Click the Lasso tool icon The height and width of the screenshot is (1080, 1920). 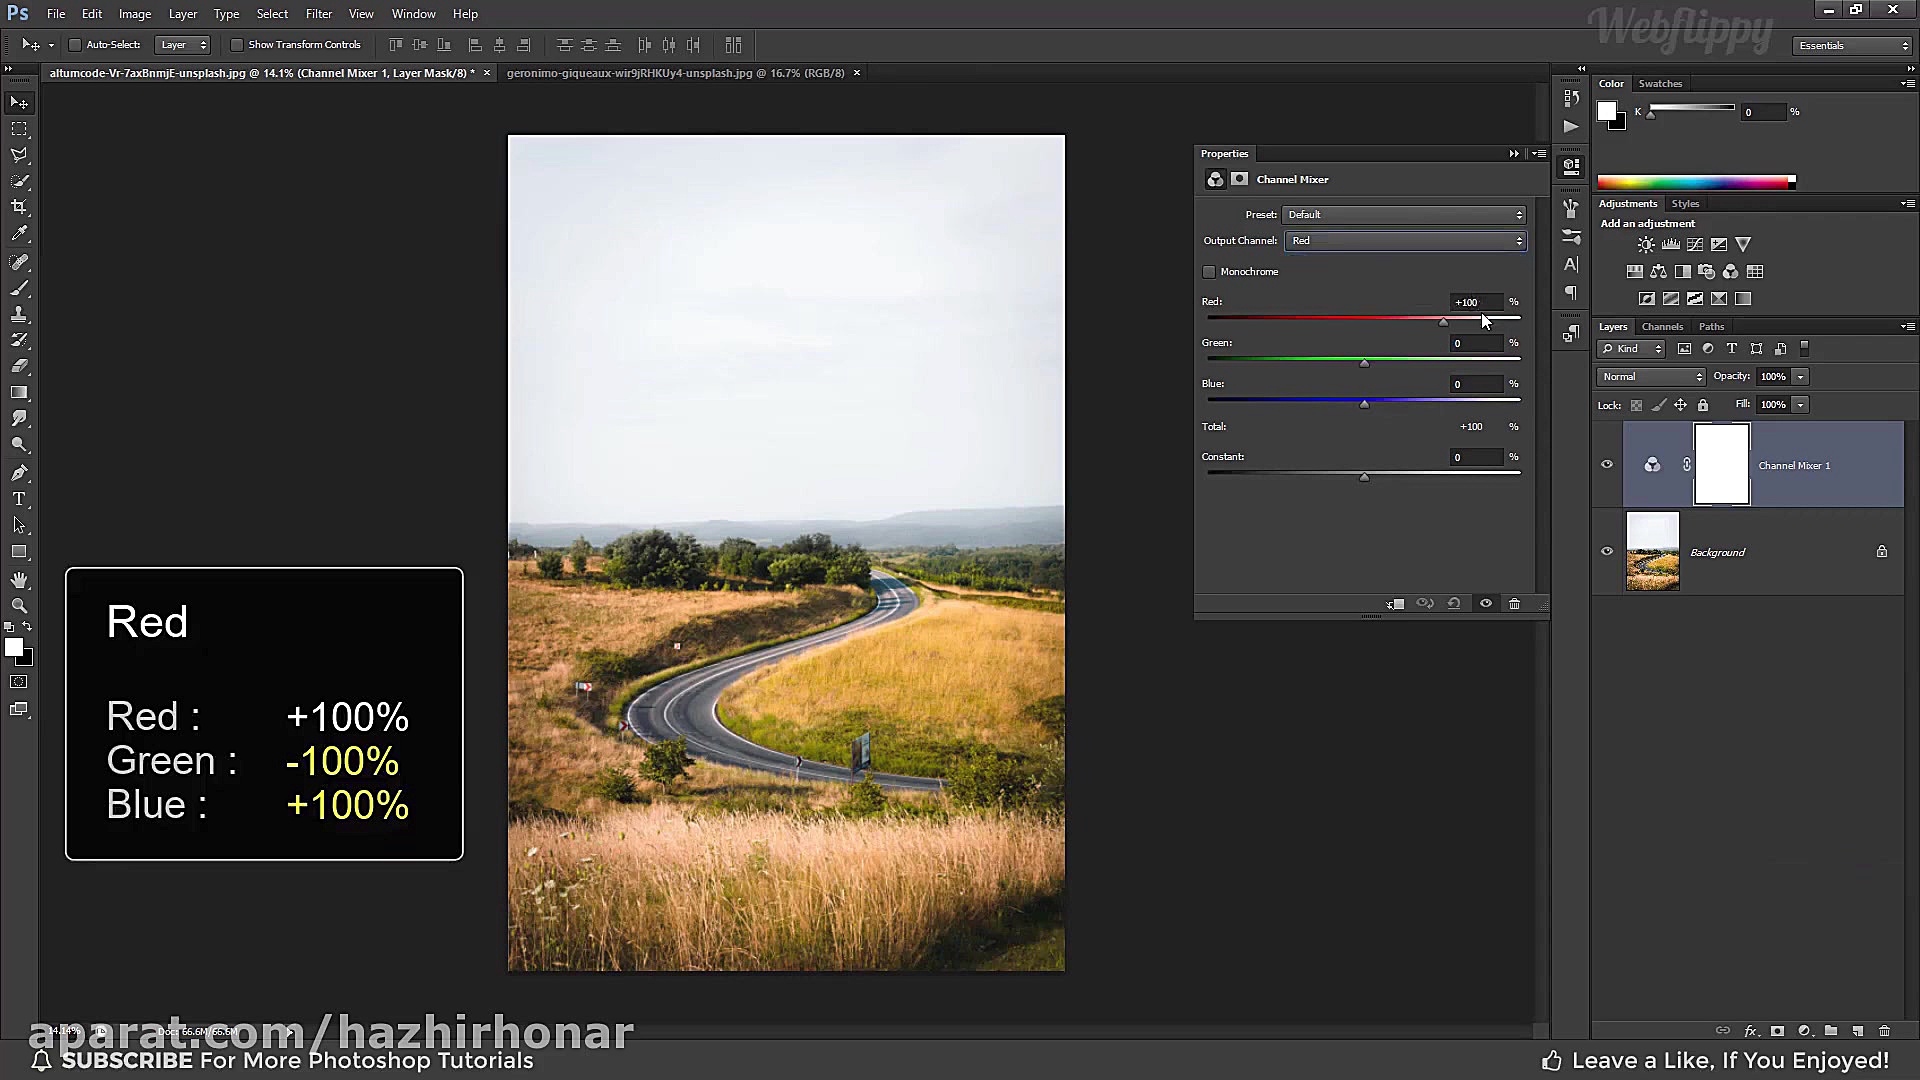pyautogui.click(x=19, y=155)
